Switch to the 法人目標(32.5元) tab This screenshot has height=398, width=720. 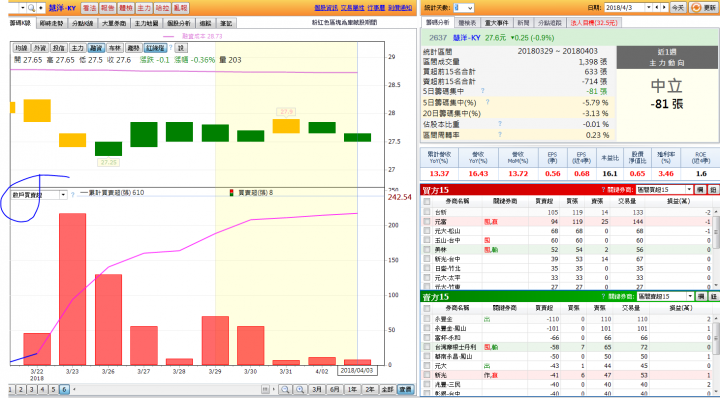click(594, 22)
